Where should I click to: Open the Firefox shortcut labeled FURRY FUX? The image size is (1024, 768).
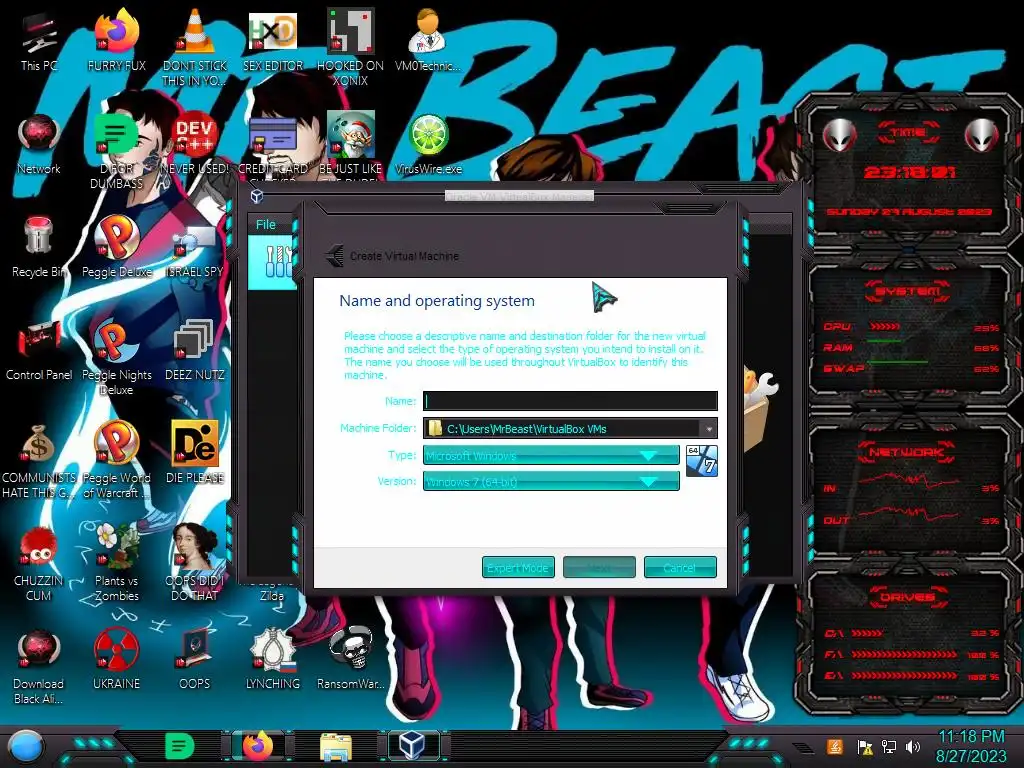(x=117, y=41)
